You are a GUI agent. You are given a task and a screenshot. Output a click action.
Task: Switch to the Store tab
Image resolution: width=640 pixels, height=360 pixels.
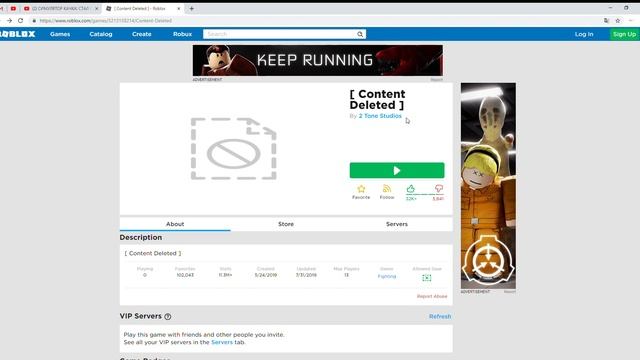pyautogui.click(x=286, y=224)
